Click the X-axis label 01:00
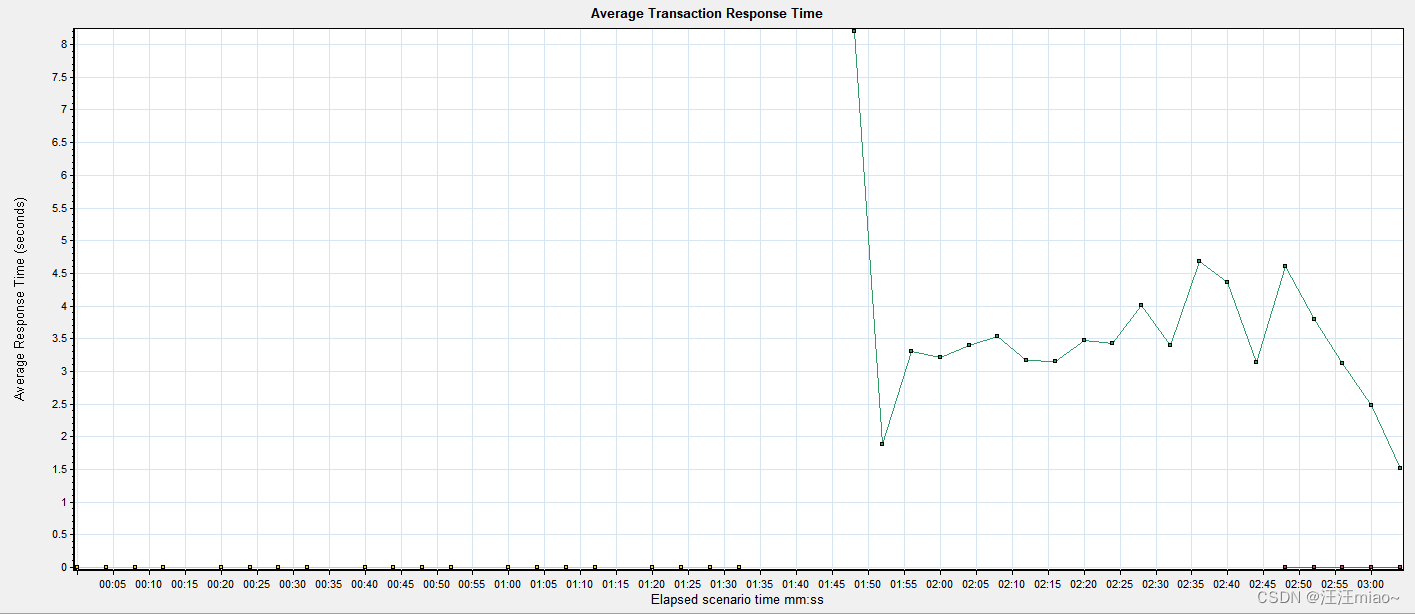1415x614 pixels. 508,583
